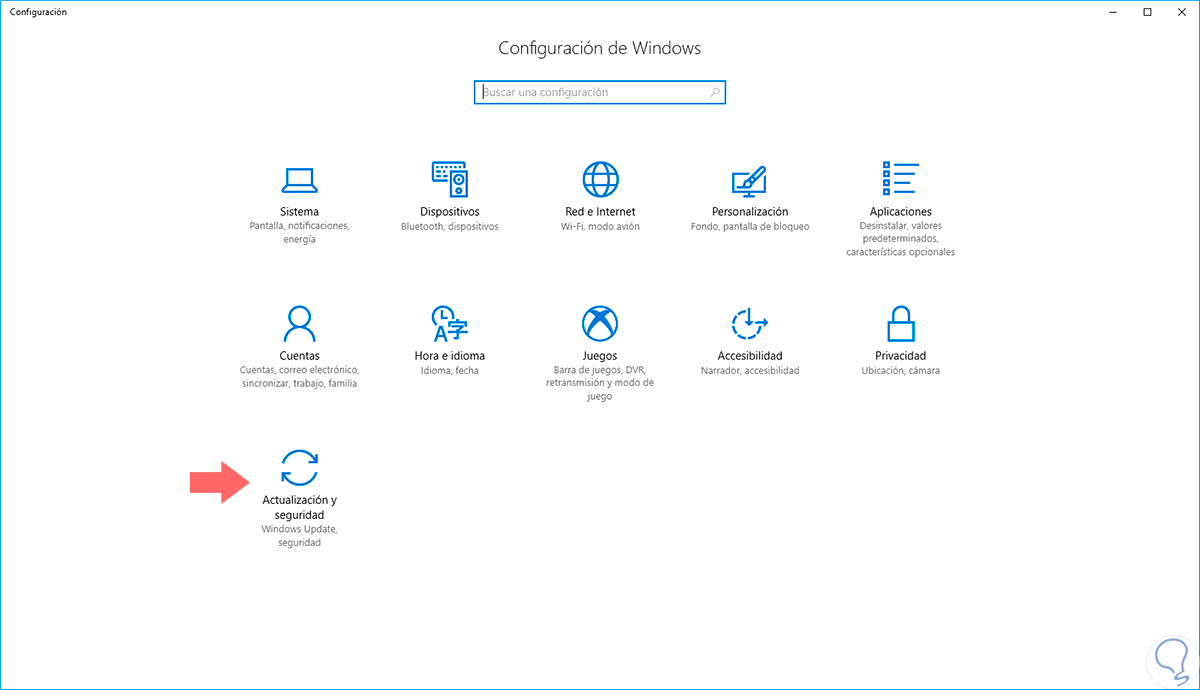Image resolution: width=1200 pixels, height=690 pixels.
Task: Select the 'Dispositivos' label
Action: 450,212
